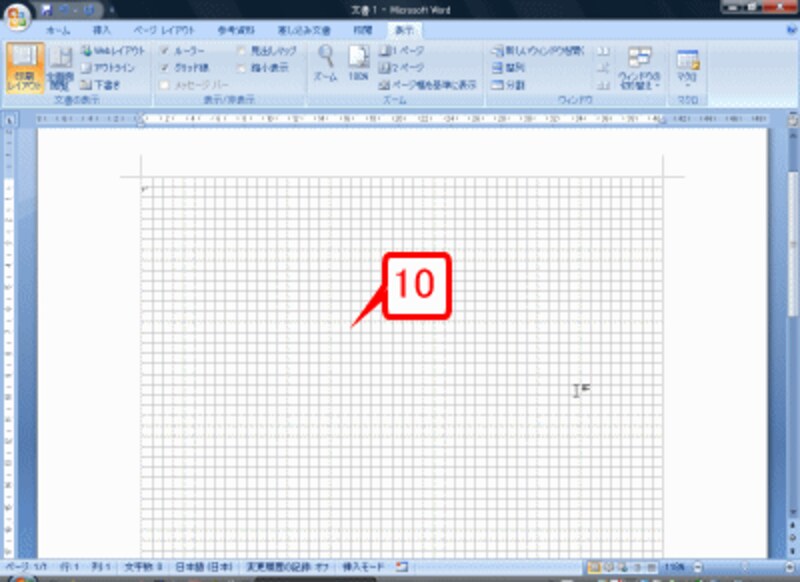Undo from Quick Access Toolbar

coord(65,10)
